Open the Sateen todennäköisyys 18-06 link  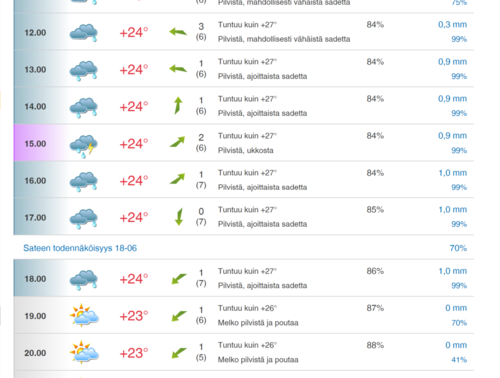click(80, 248)
